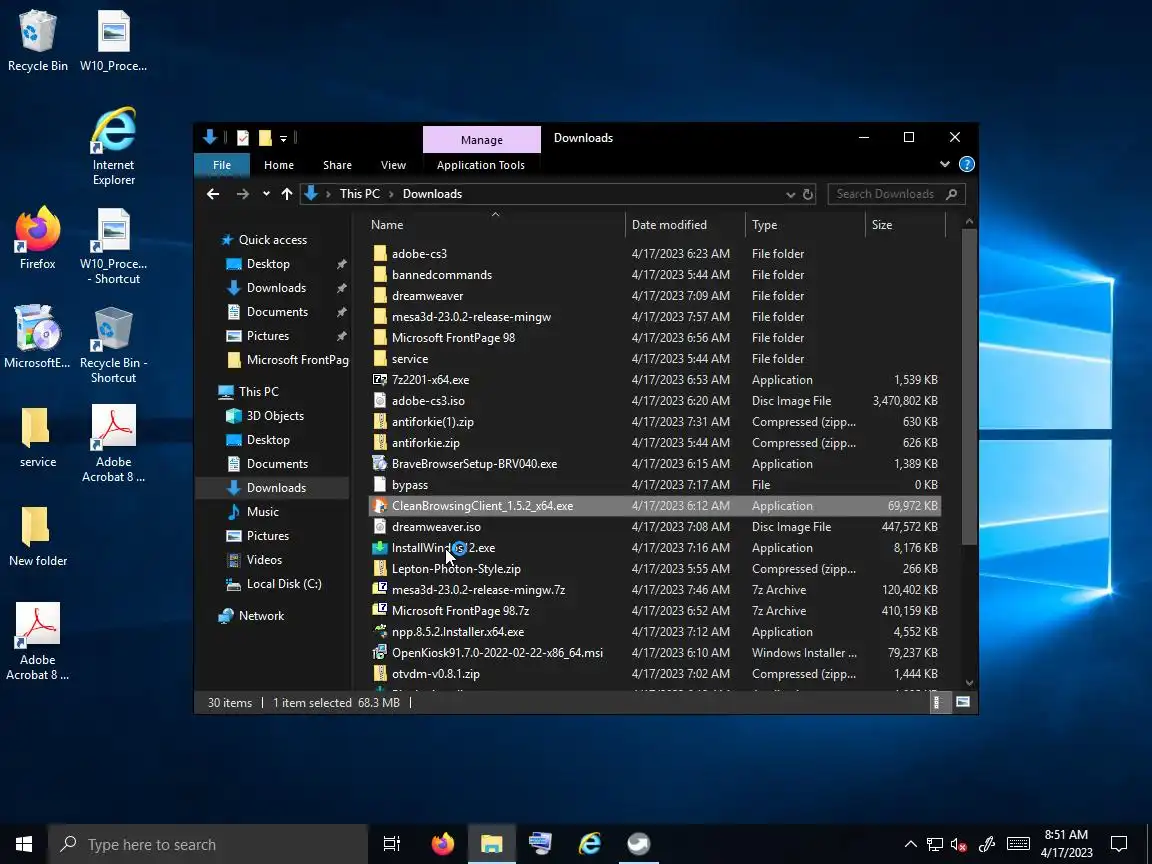Open Local Disk (C:) in the sidebar
The image size is (1152, 864).
click(x=284, y=584)
